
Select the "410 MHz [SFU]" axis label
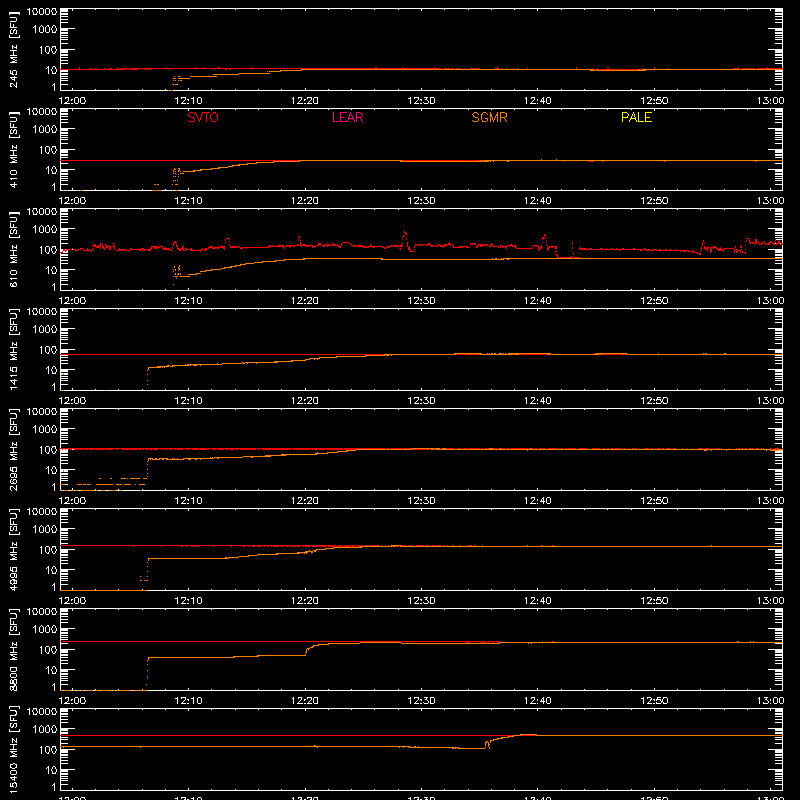coord(14,151)
